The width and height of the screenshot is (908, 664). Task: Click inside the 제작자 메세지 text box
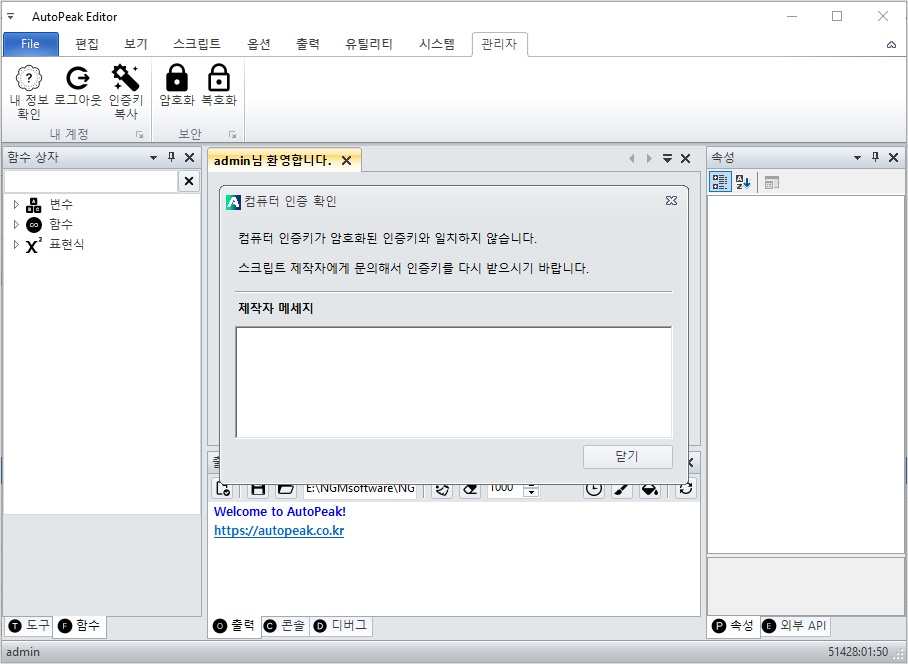453,382
